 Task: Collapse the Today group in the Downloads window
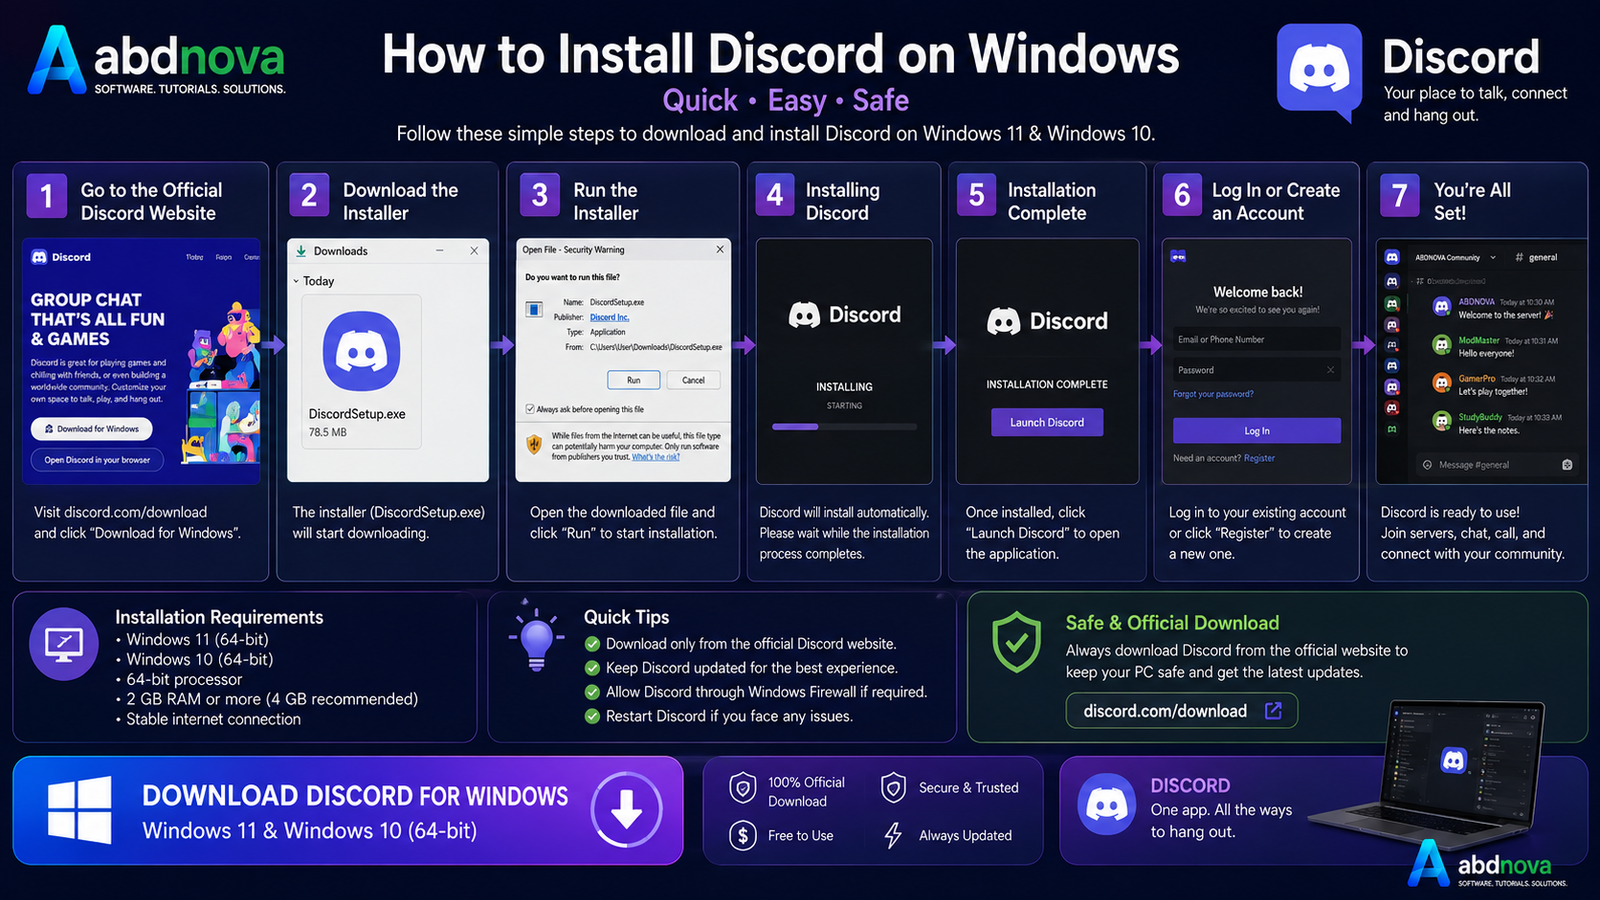pyautogui.click(x=296, y=281)
